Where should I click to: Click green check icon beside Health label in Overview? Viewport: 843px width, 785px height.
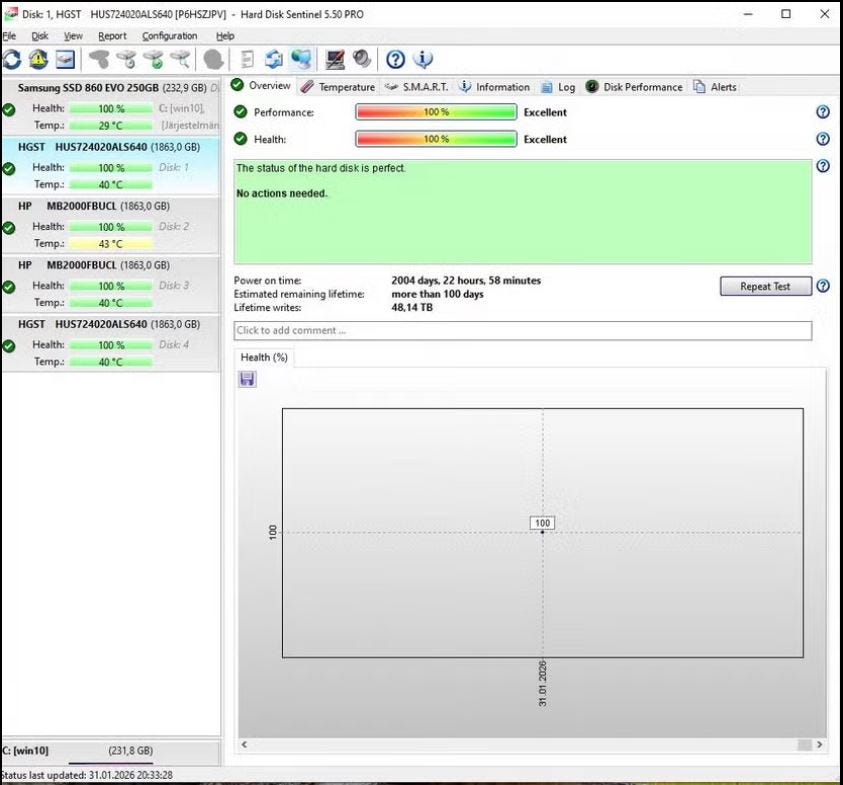point(240,139)
